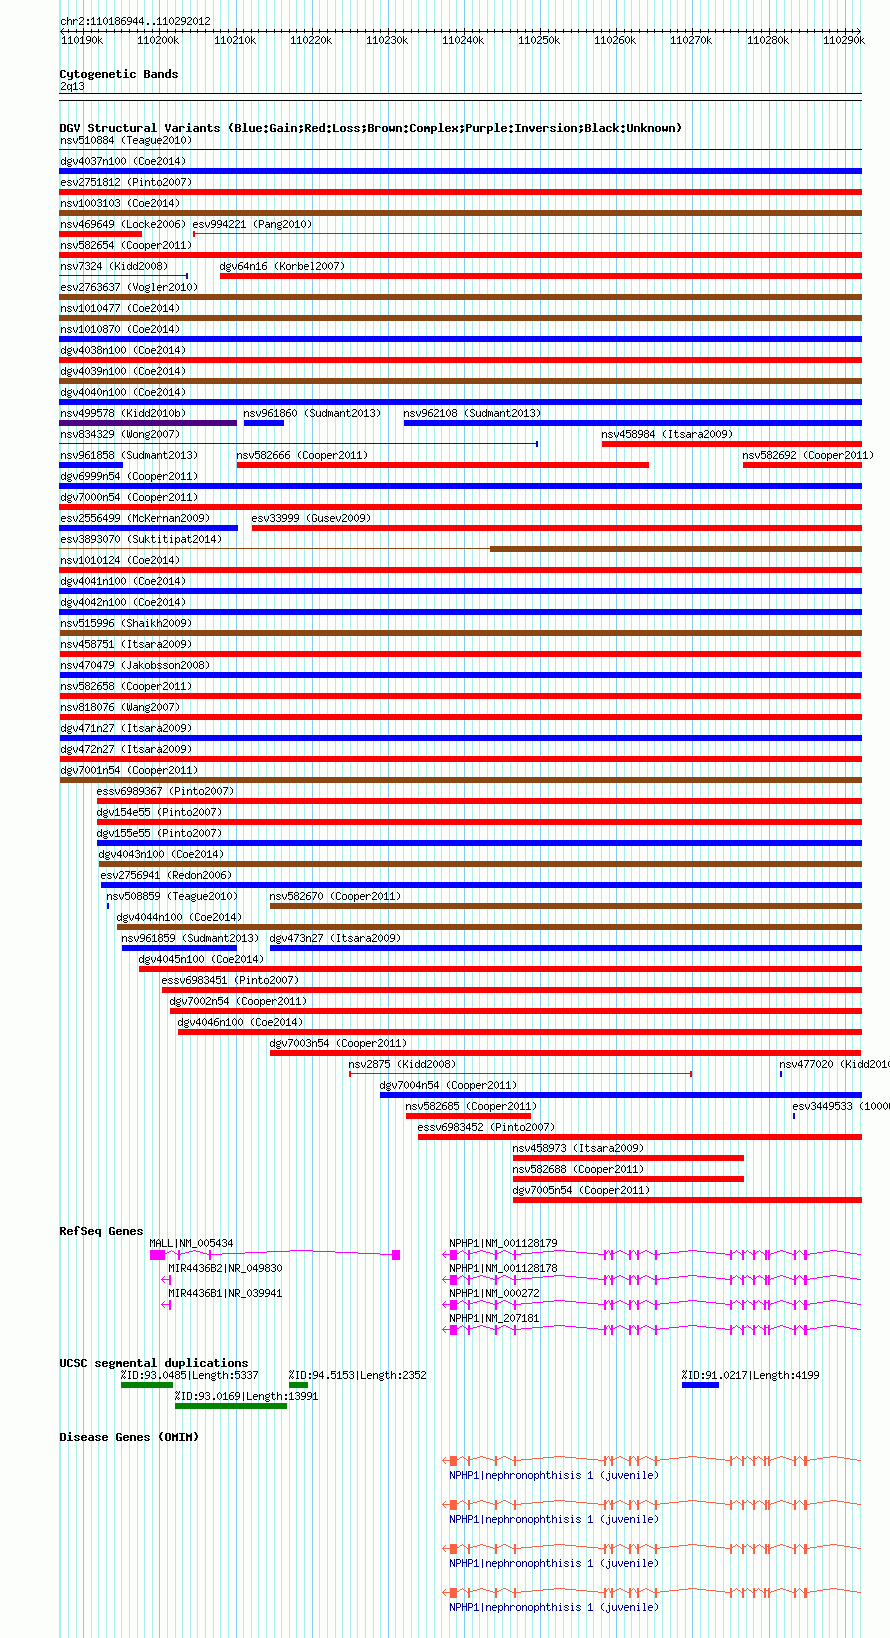
Task: Click esv33999 (Gusev2009) label
Action: coord(311,518)
